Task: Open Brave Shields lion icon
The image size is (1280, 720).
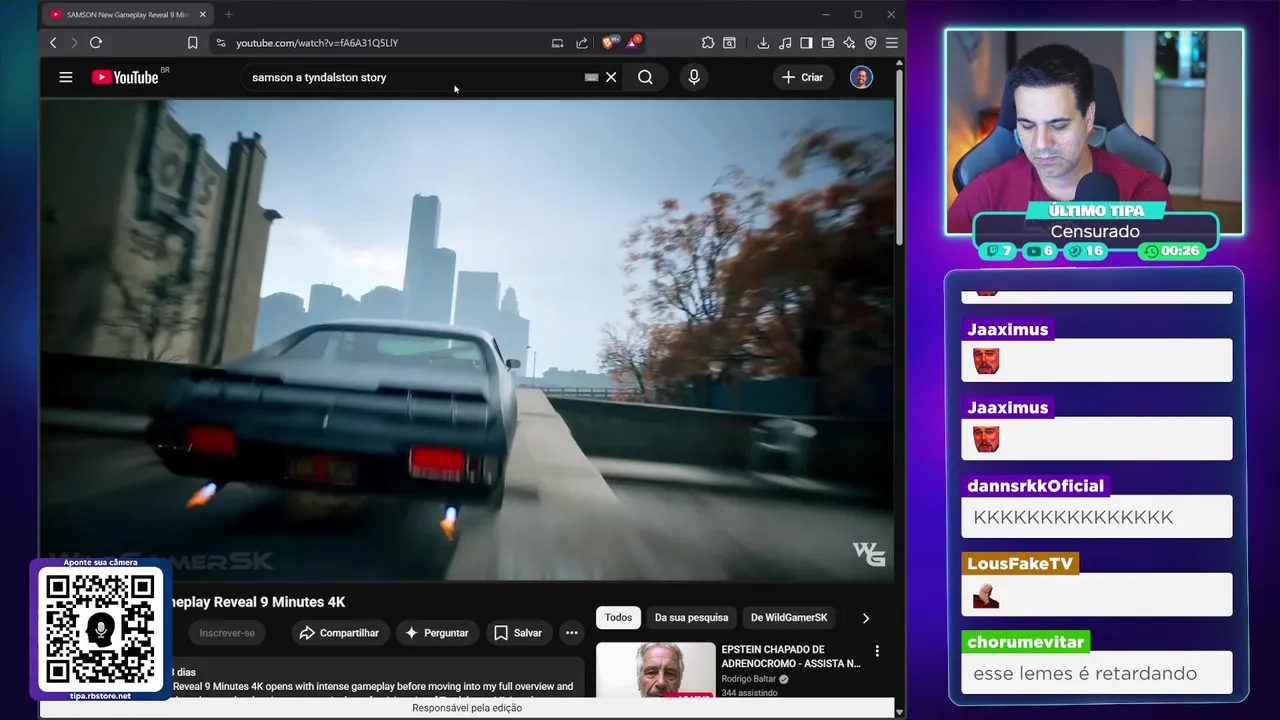Action: (x=609, y=43)
